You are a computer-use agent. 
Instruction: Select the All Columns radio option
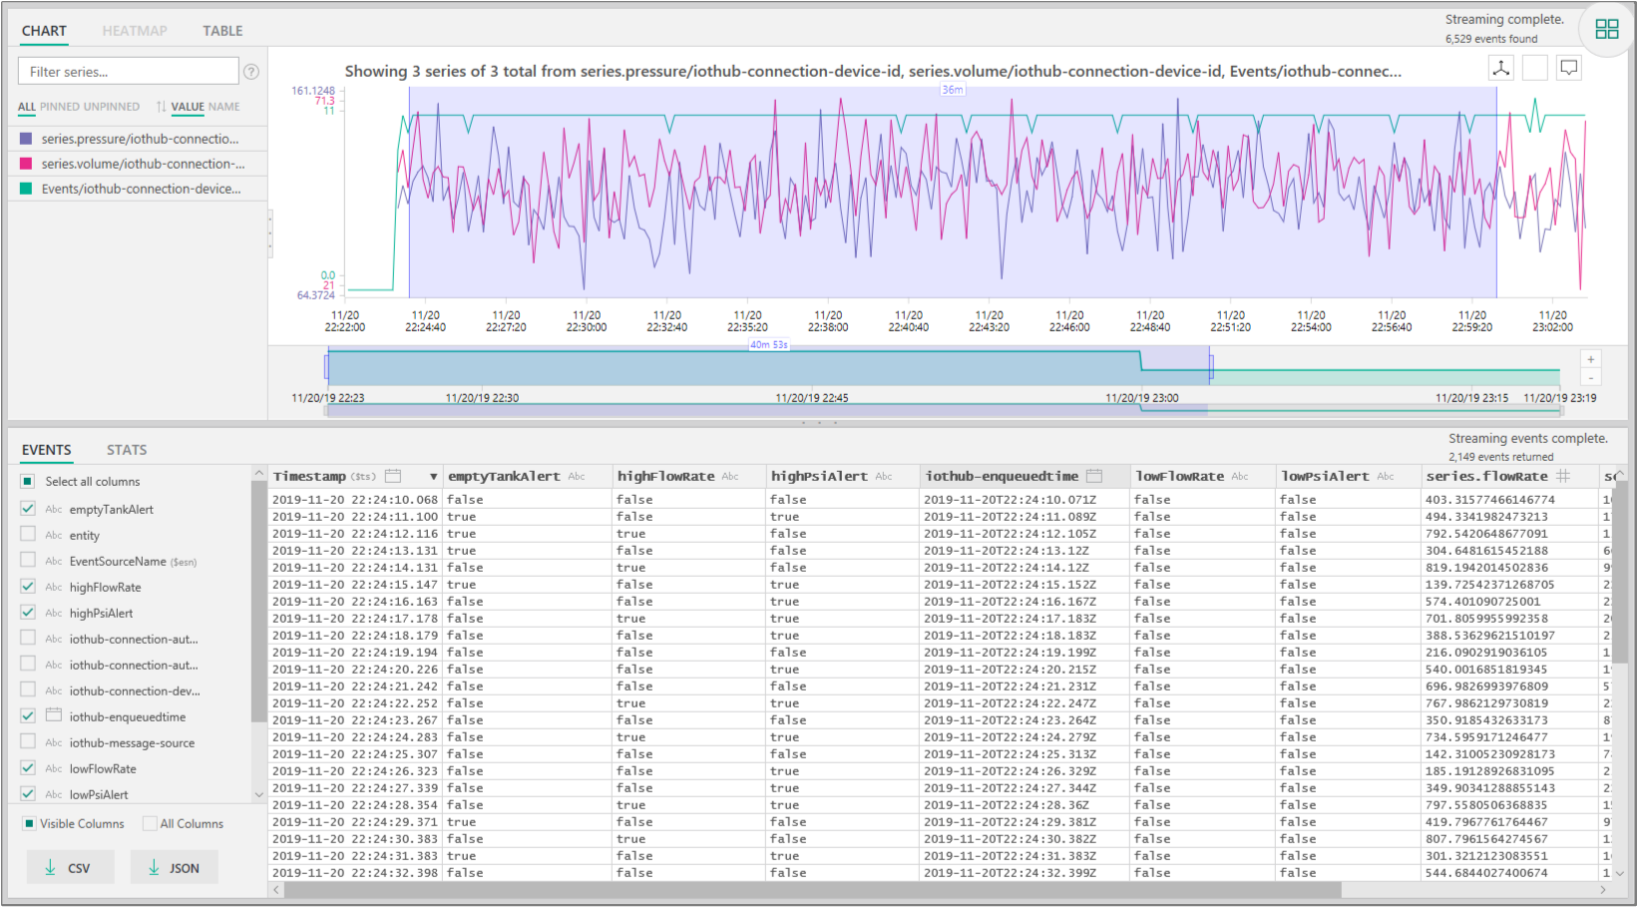click(150, 824)
